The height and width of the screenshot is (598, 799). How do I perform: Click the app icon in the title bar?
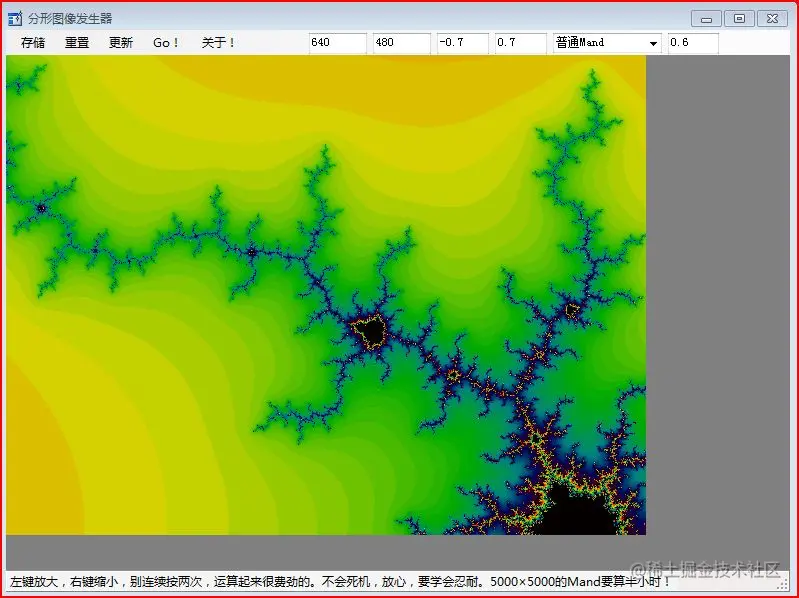[x=15, y=19]
